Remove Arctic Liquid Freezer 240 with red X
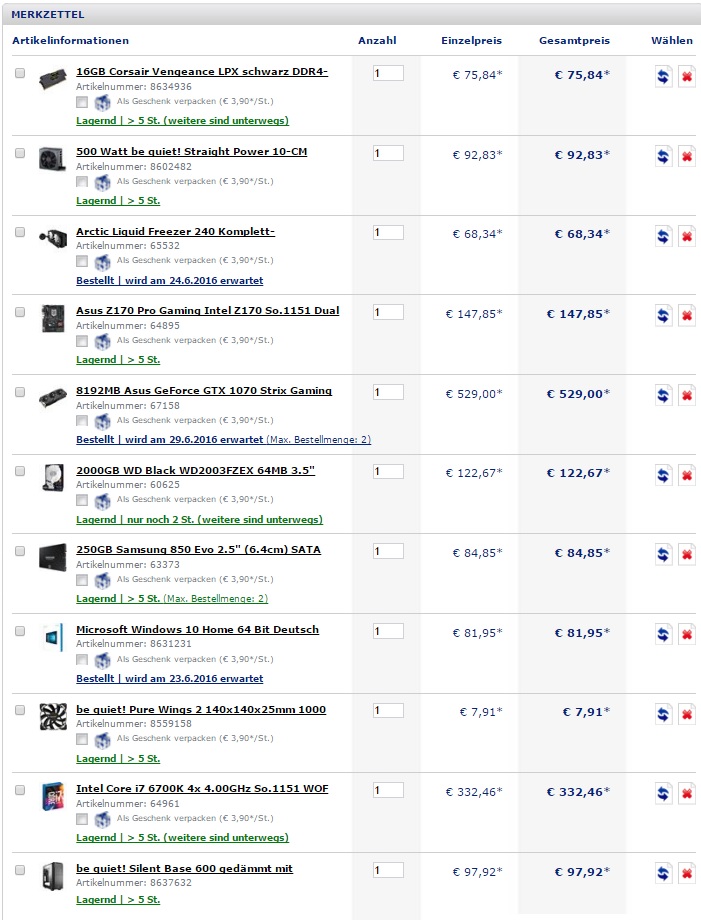701x920 pixels. coord(687,236)
